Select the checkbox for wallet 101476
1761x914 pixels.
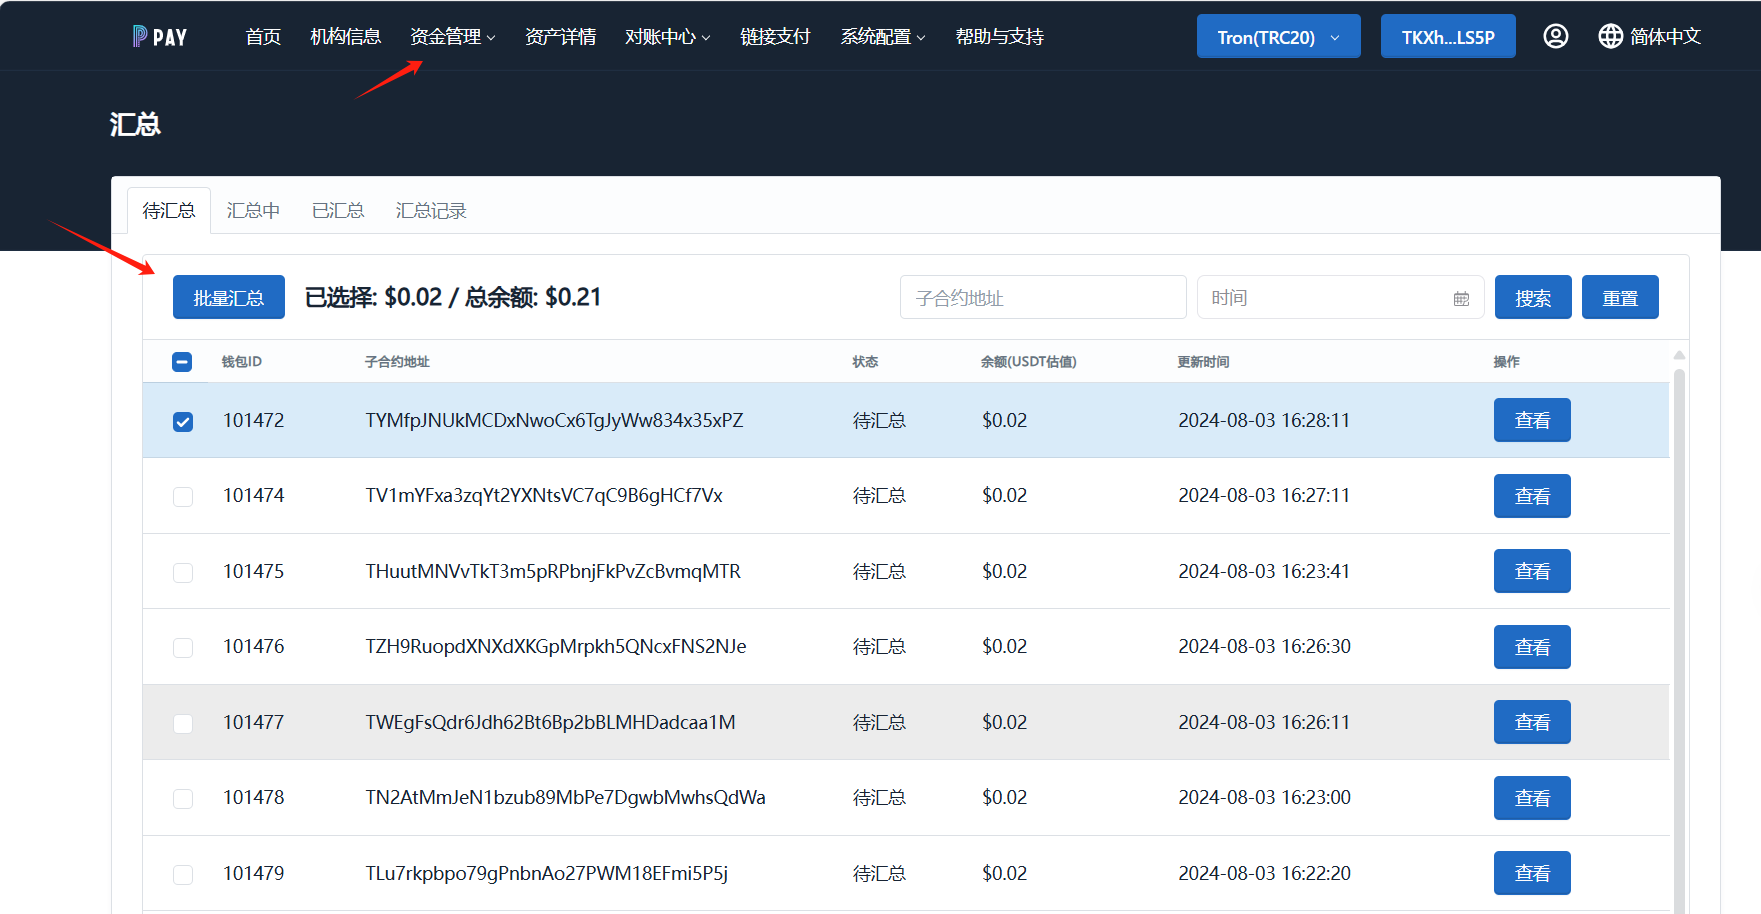coord(183,647)
